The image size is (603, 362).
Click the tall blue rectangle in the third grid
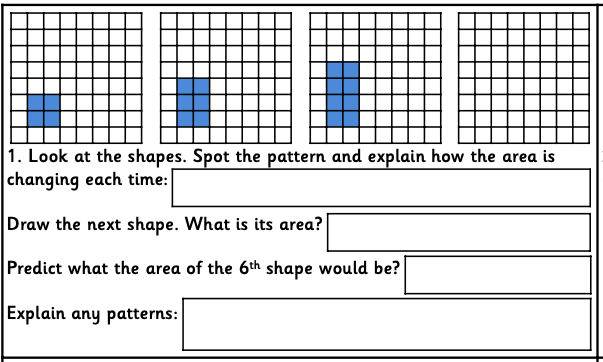point(343,95)
